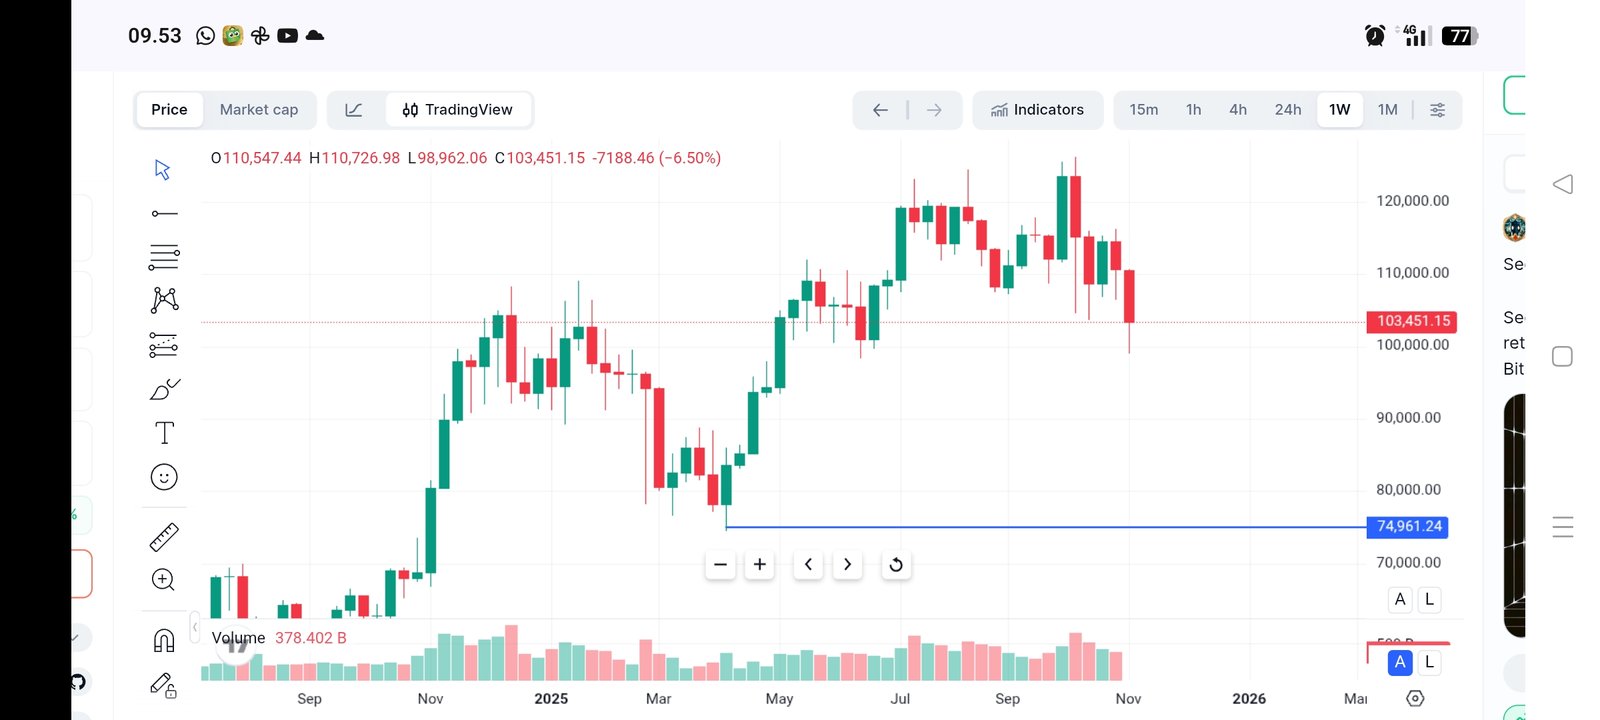Toggle lock drawing mode pencil icon
Screen dimensions: 1600x720
(164, 684)
